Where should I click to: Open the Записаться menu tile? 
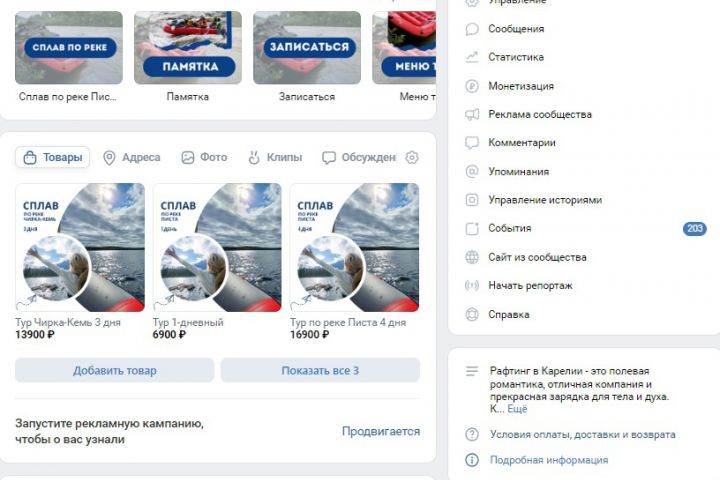[x=307, y=48]
